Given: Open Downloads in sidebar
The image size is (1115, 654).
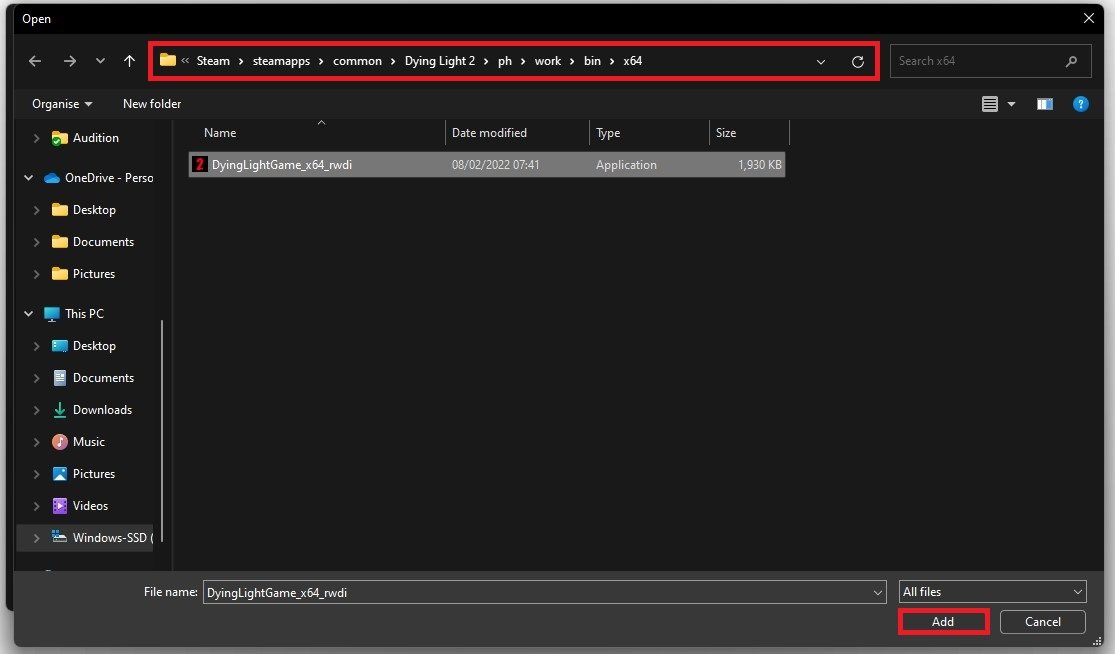Looking at the screenshot, I should 102,409.
